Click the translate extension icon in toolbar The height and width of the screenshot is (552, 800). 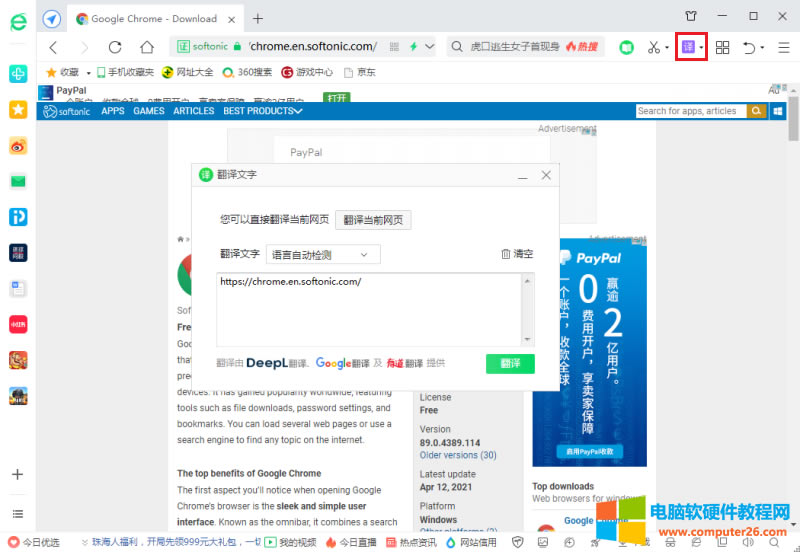[688, 47]
